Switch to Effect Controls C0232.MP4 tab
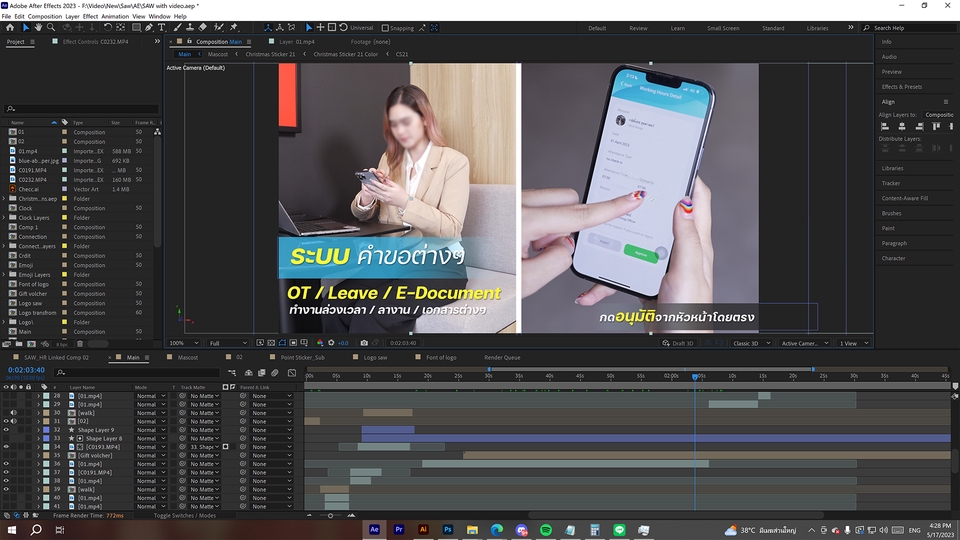Image resolution: width=960 pixels, height=540 pixels. click(x=96, y=42)
